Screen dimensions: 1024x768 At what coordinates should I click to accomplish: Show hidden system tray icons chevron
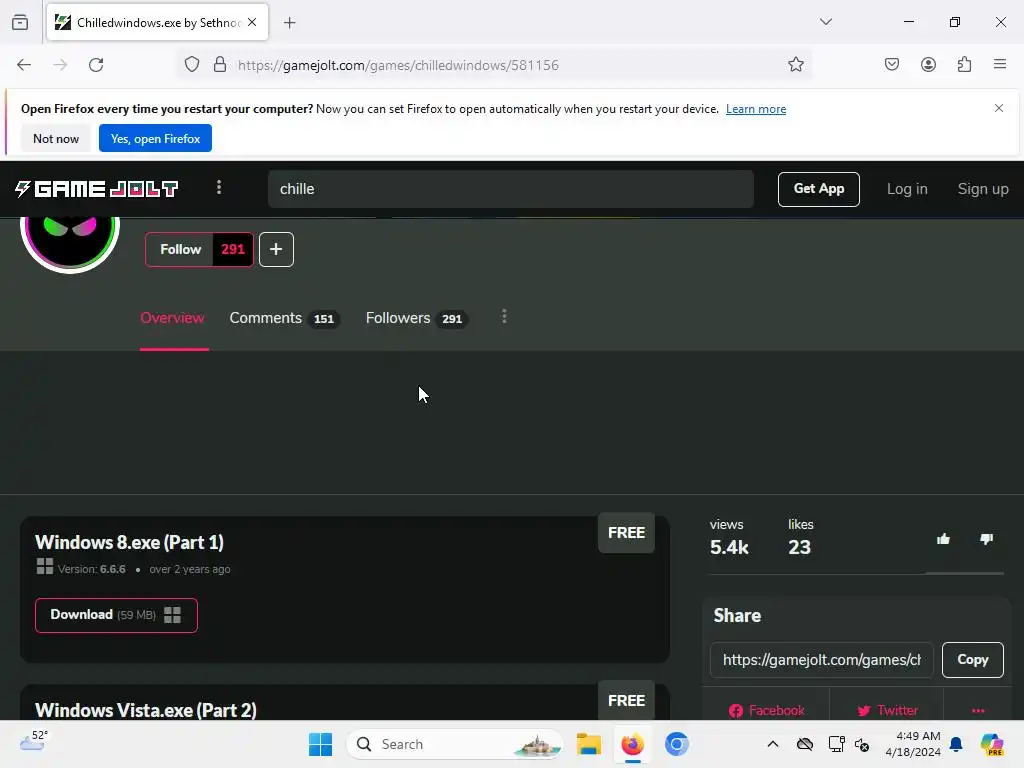coord(773,744)
